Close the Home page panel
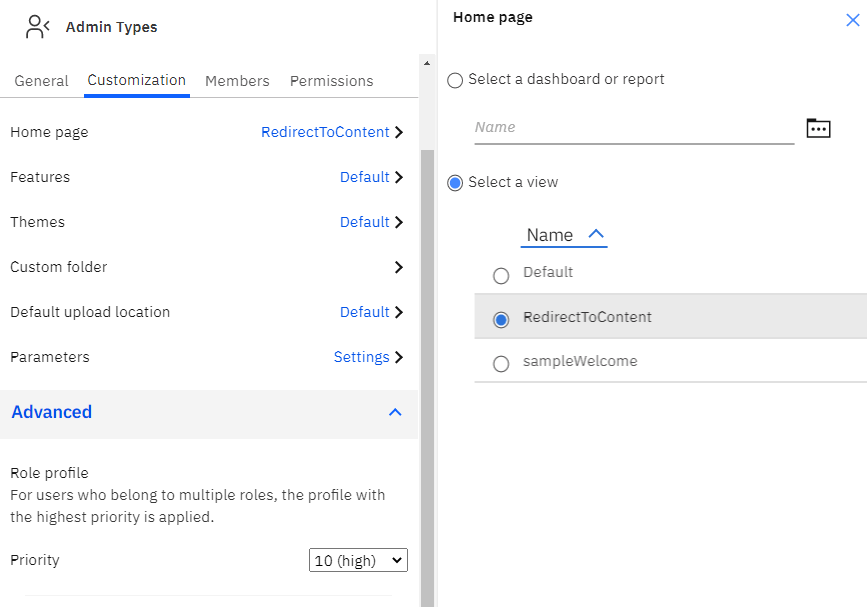The width and height of the screenshot is (867, 607). pyautogui.click(x=853, y=20)
